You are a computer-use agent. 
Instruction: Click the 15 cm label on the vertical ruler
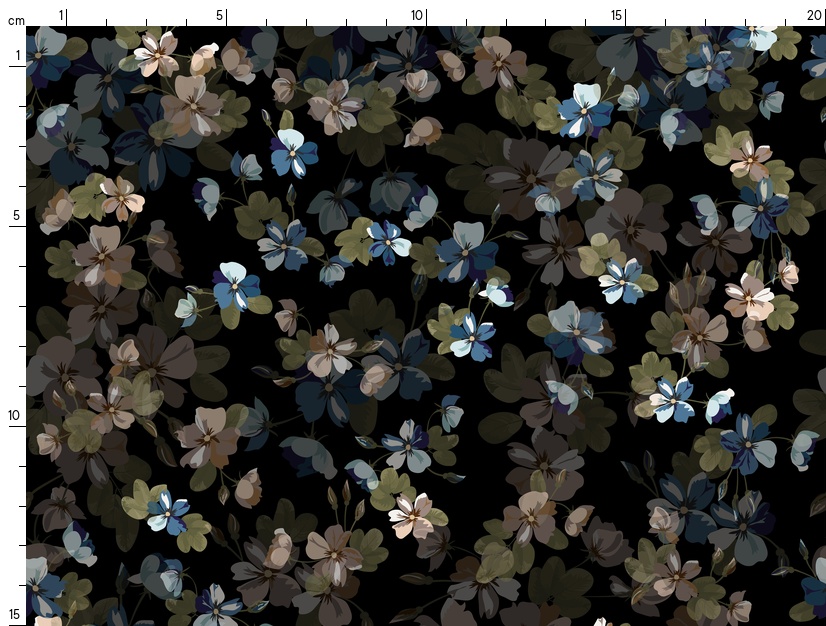pos(15,614)
